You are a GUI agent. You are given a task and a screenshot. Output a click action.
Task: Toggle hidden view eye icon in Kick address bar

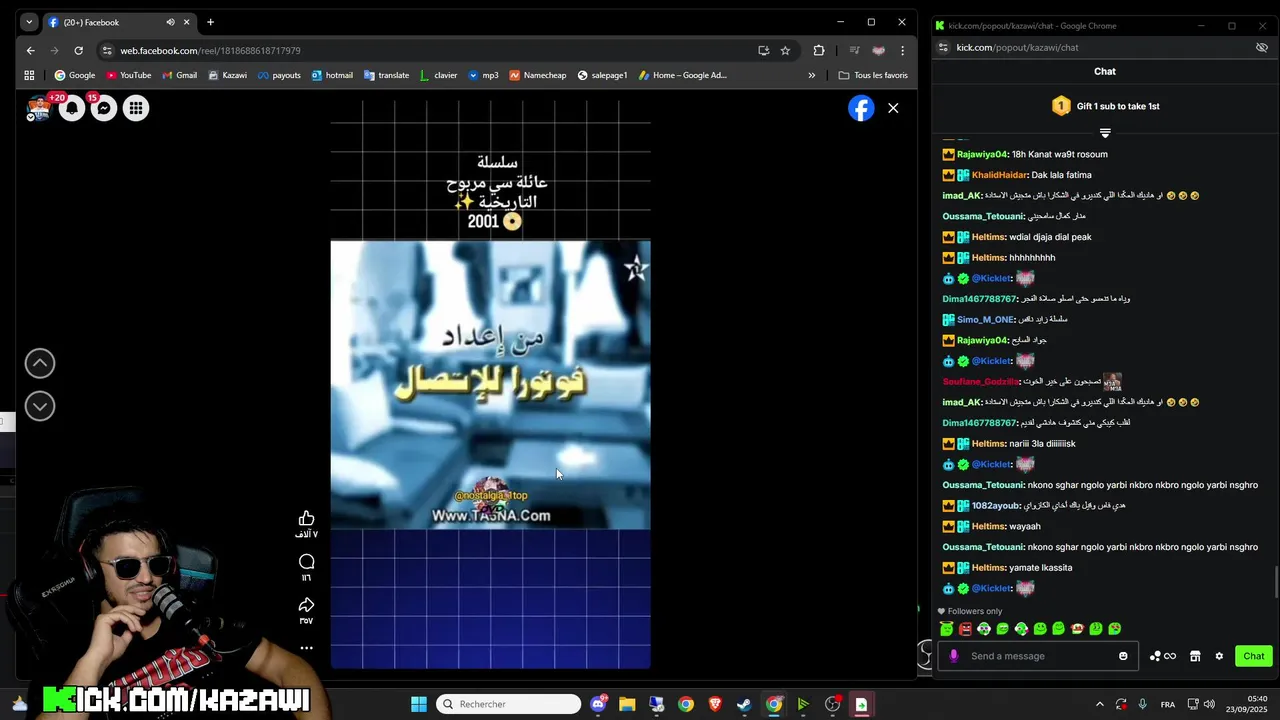(1262, 47)
